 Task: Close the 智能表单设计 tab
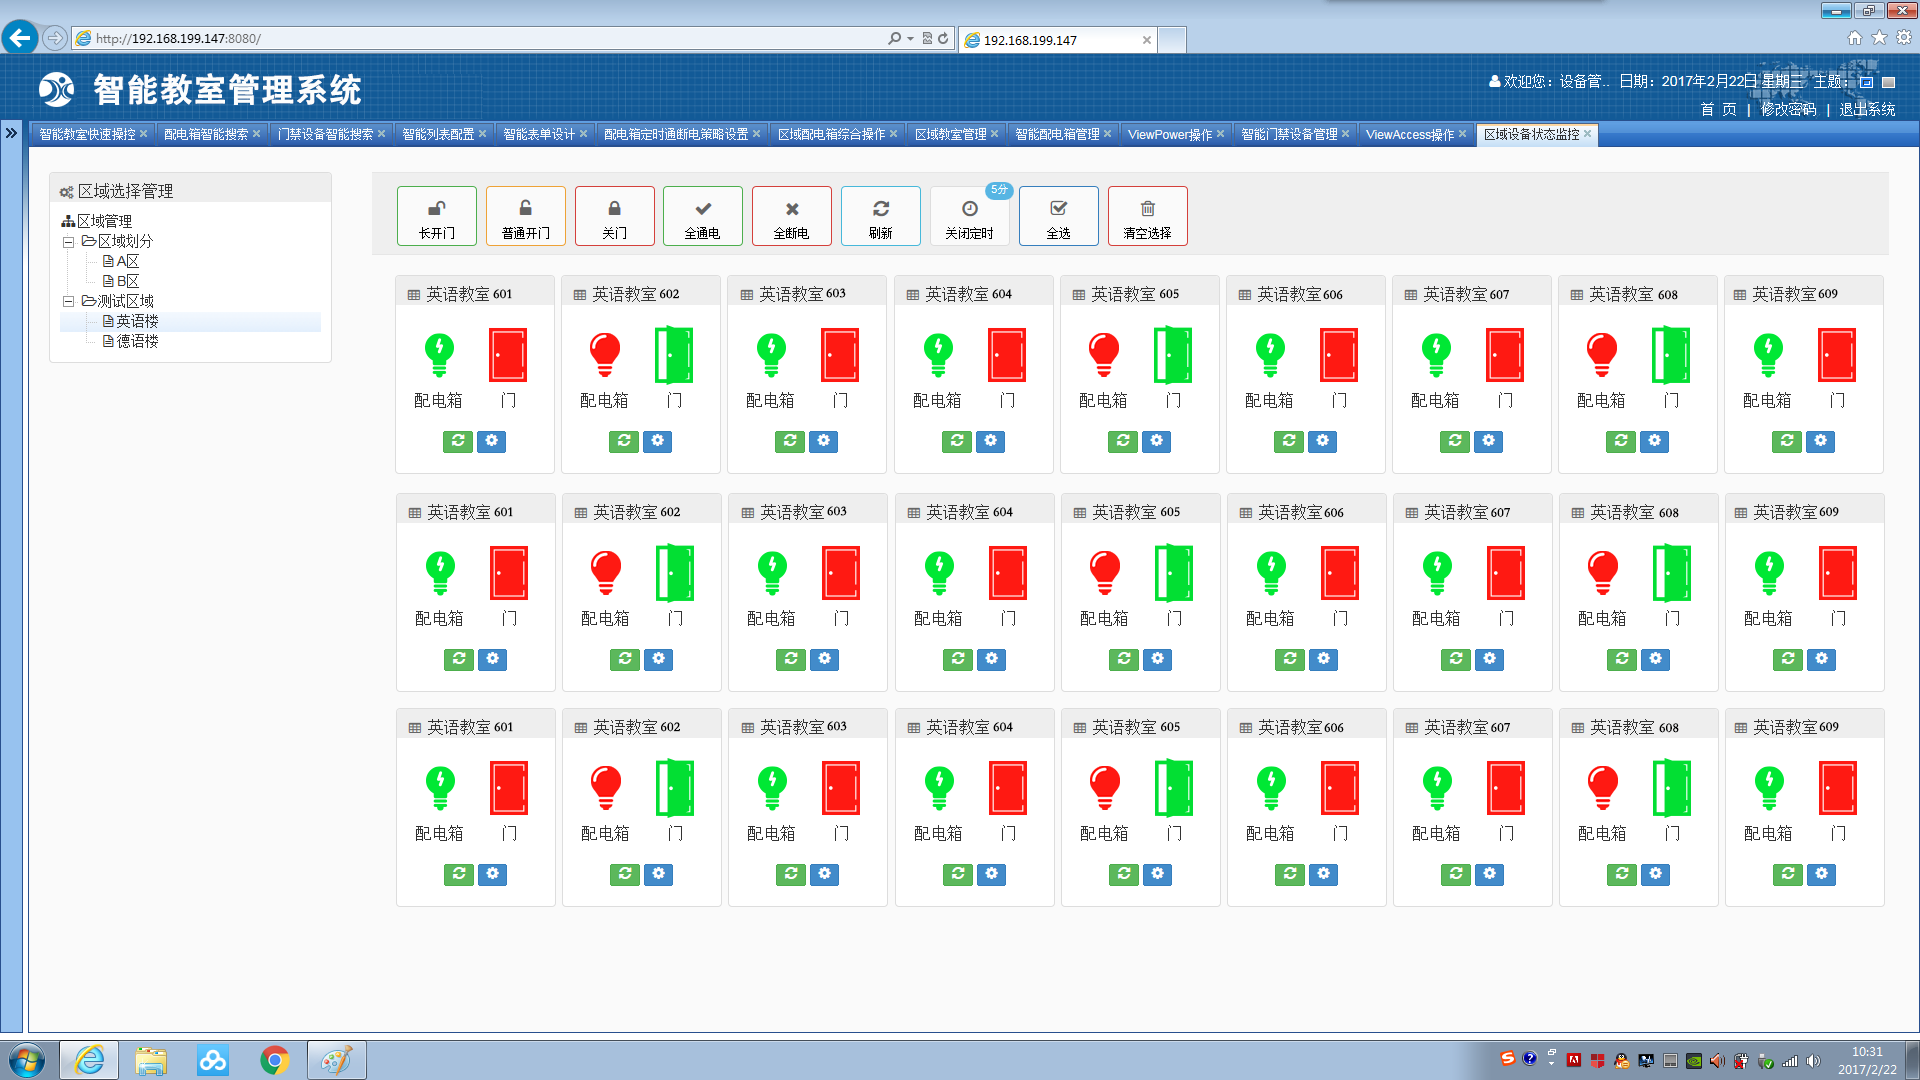584,134
